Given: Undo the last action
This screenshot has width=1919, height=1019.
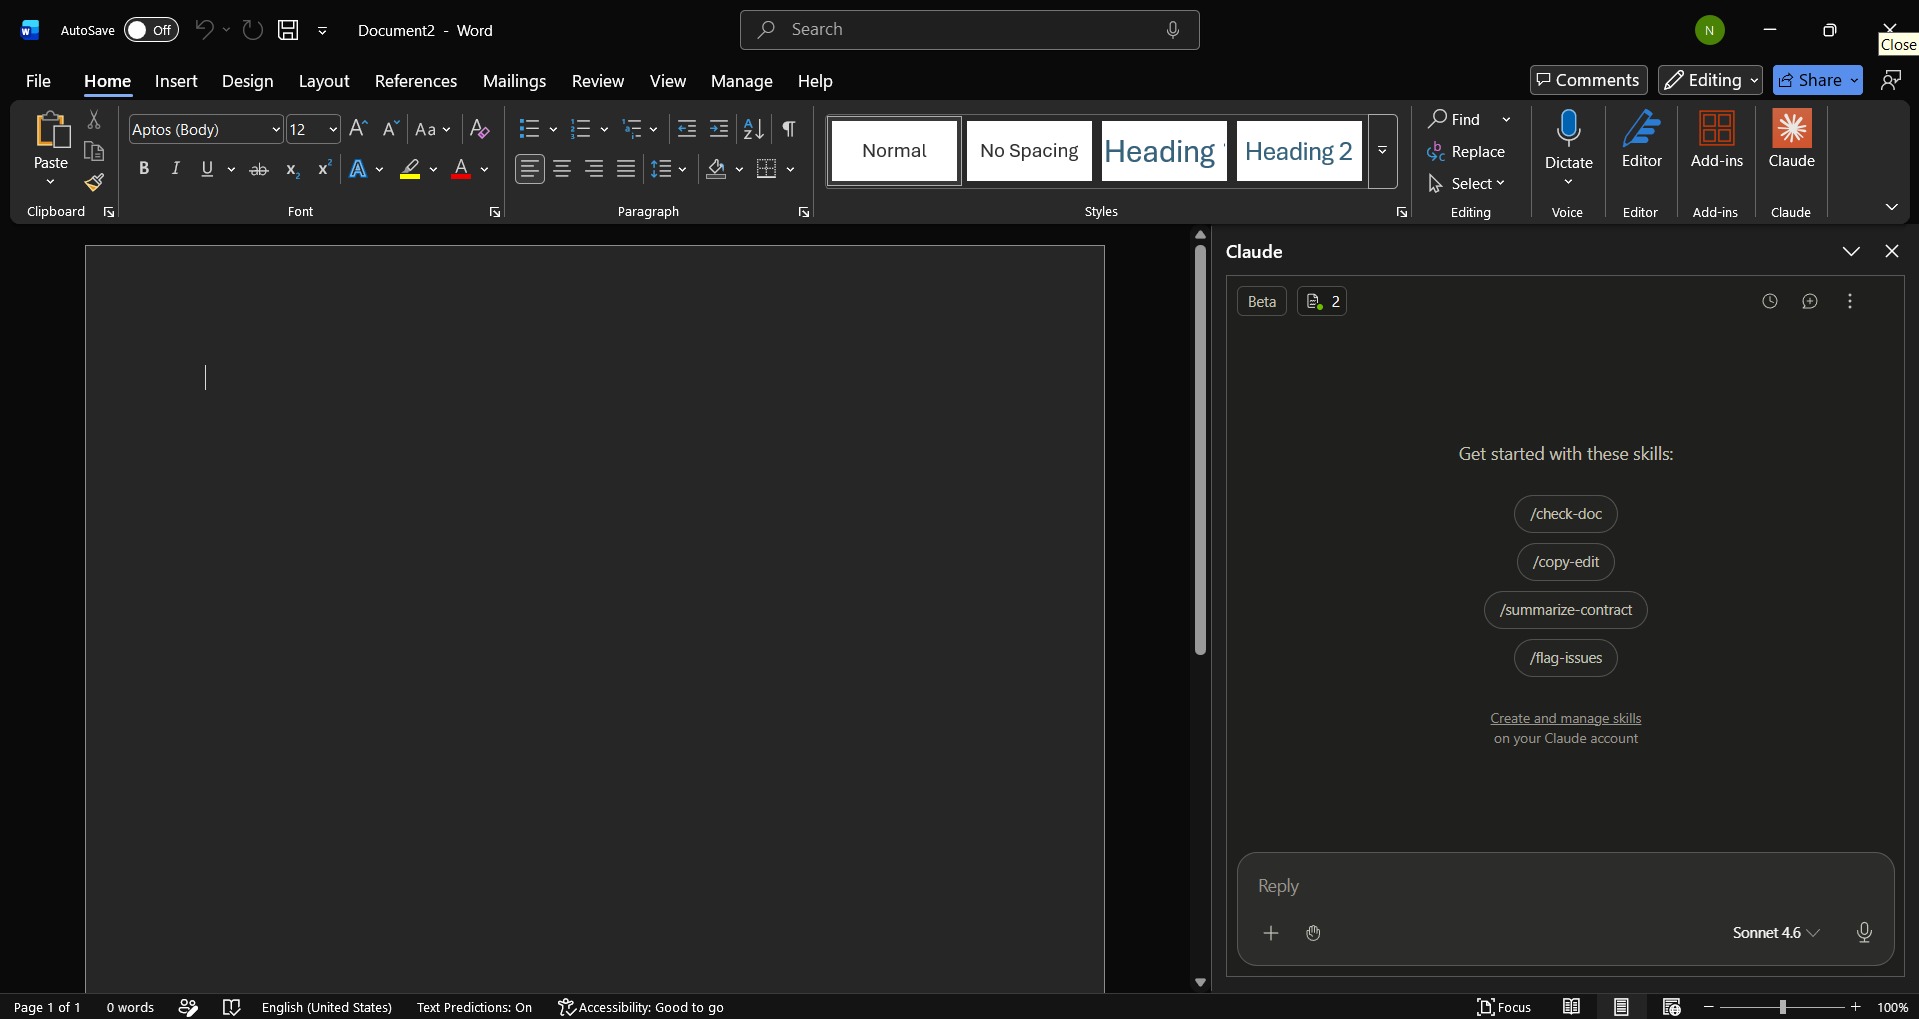Looking at the screenshot, I should tap(204, 30).
